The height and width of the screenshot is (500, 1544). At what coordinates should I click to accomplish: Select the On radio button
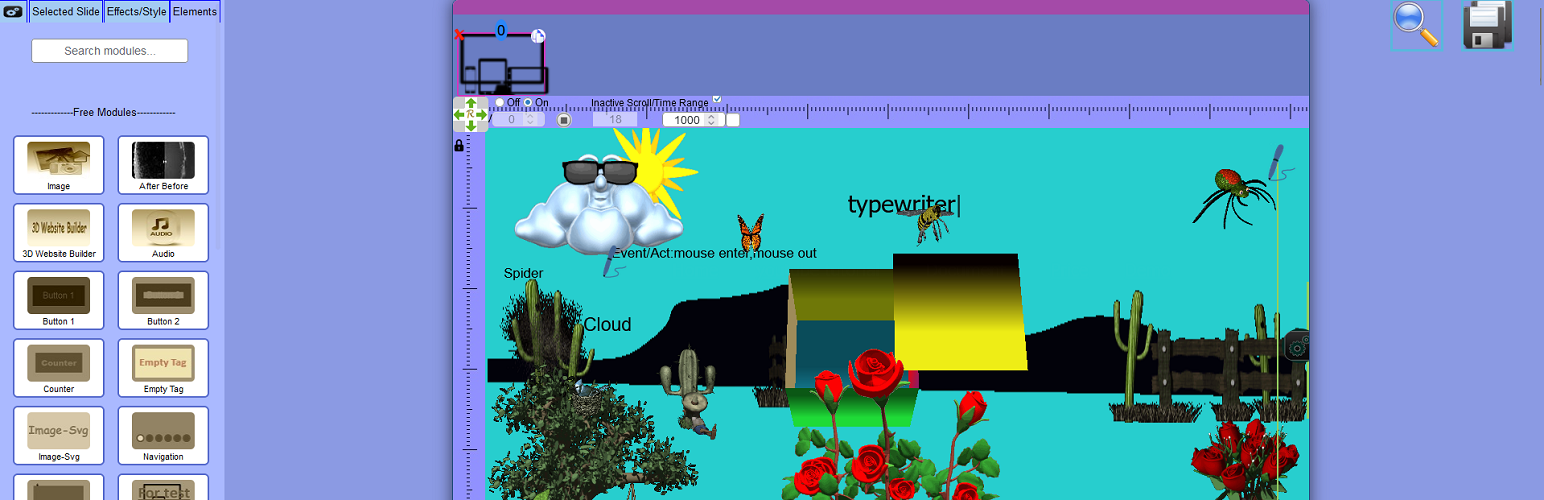pos(528,103)
